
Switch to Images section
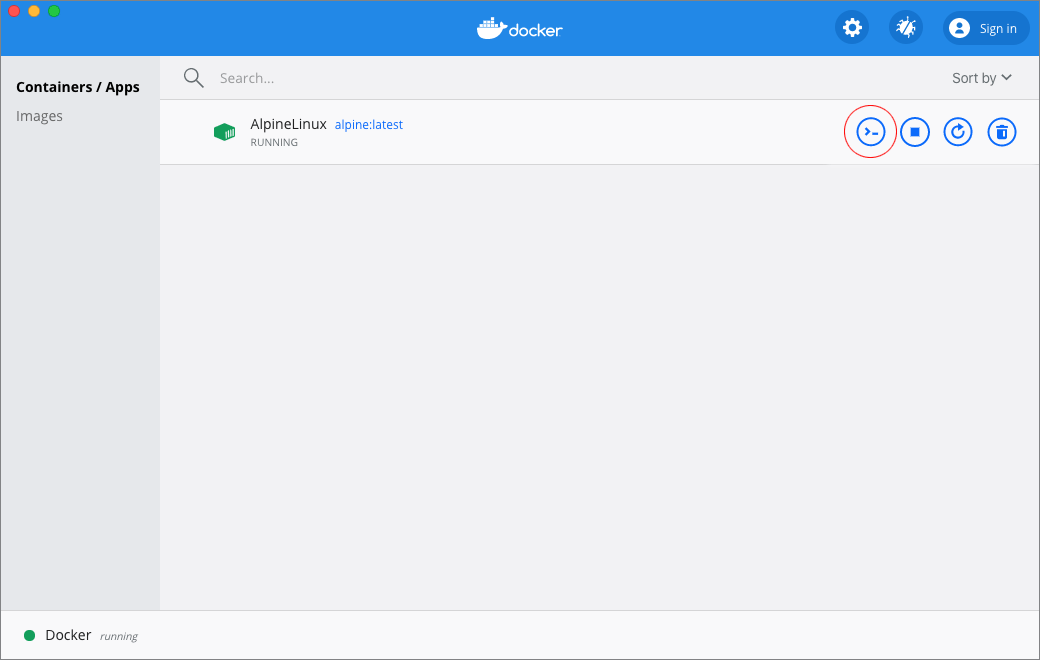coord(39,116)
